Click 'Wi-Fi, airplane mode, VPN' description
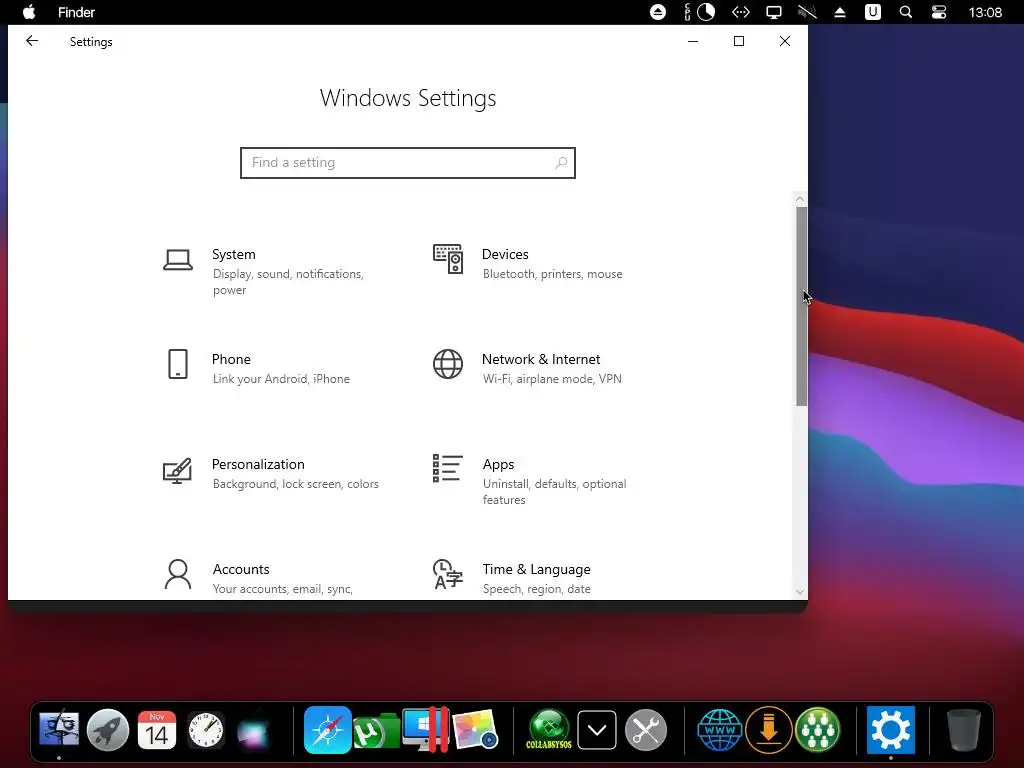Viewport: 1024px width, 768px height. (552, 379)
